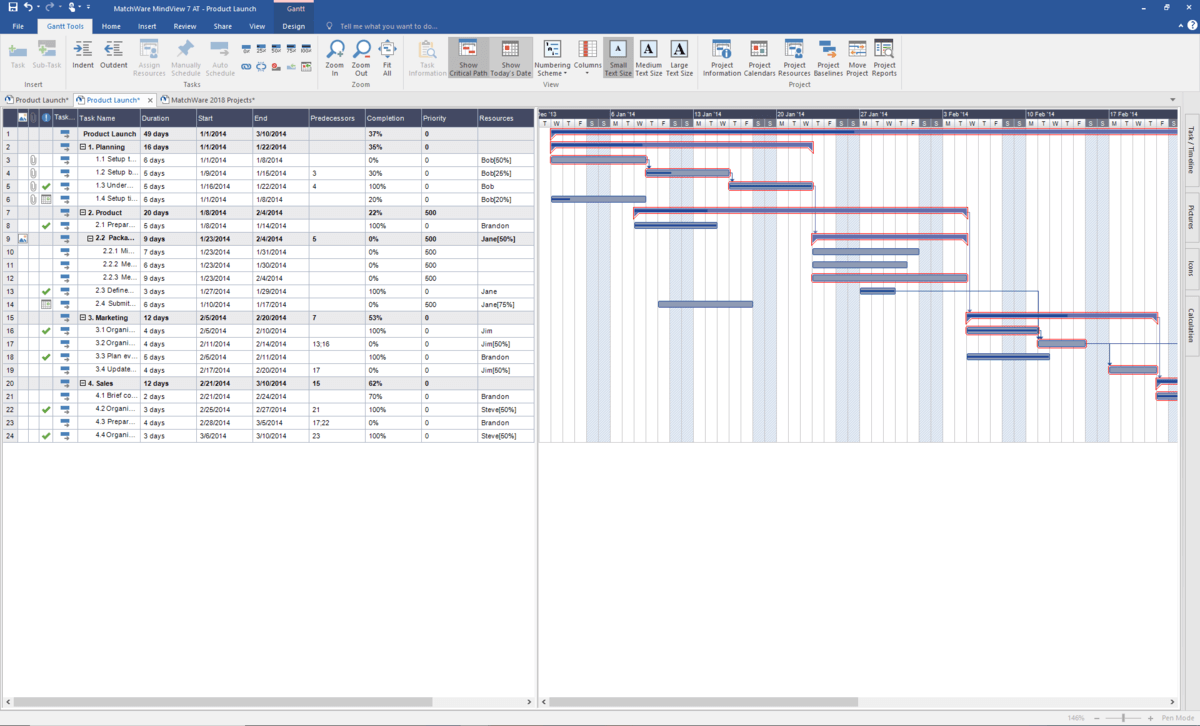The width and height of the screenshot is (1200, 726).
Task: Select Brandon resource cell in row 8
Action: 506,226
